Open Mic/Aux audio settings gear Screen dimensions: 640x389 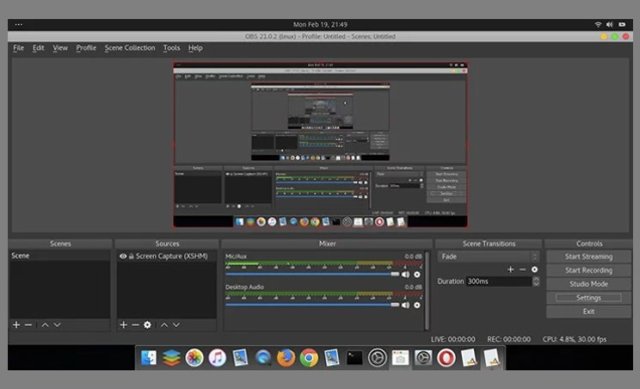point(417,275)
